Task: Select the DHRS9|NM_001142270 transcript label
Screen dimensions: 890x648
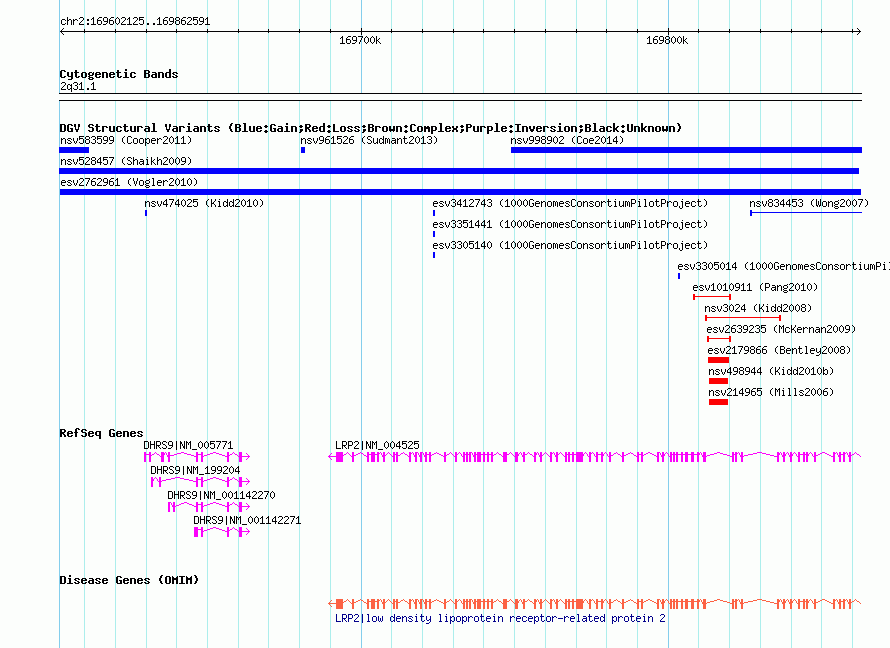Action: click(x=221, y=495)
